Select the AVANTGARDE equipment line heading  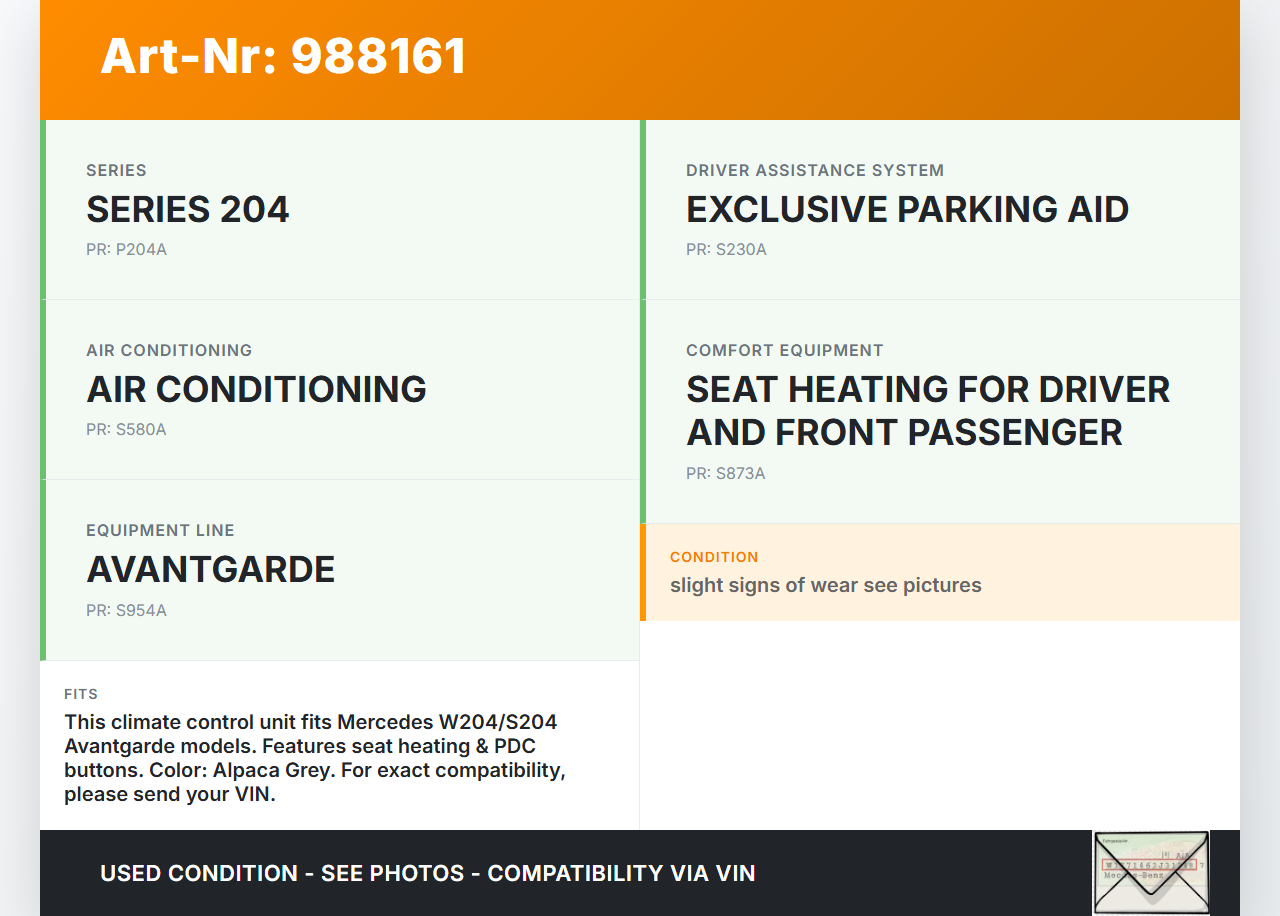pyautogui.click(x=210, y=570)
